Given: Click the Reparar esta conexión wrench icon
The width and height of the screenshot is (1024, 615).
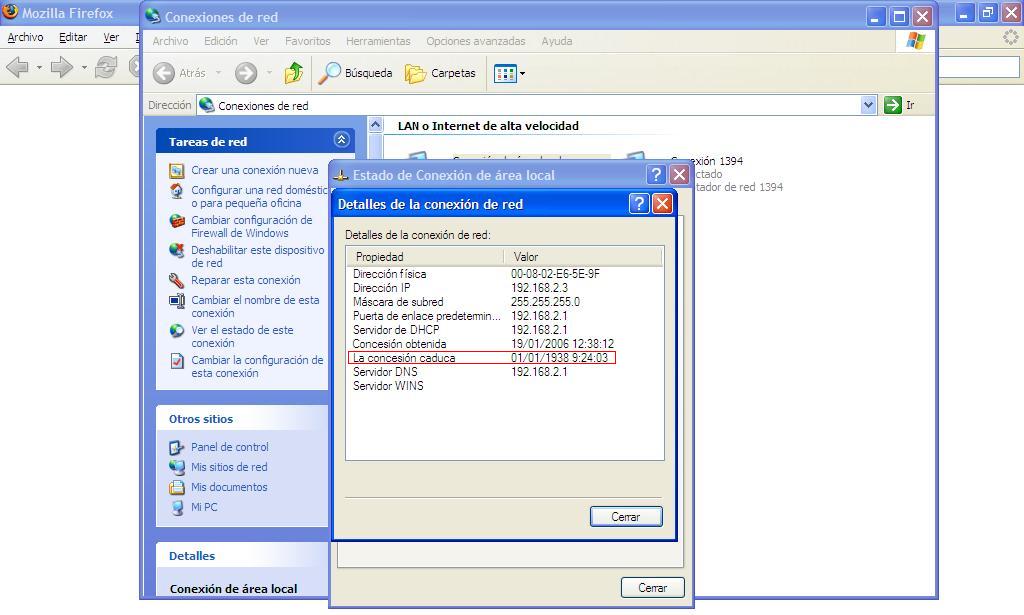Looking at the screenshot, I should [x=177, y=281].
